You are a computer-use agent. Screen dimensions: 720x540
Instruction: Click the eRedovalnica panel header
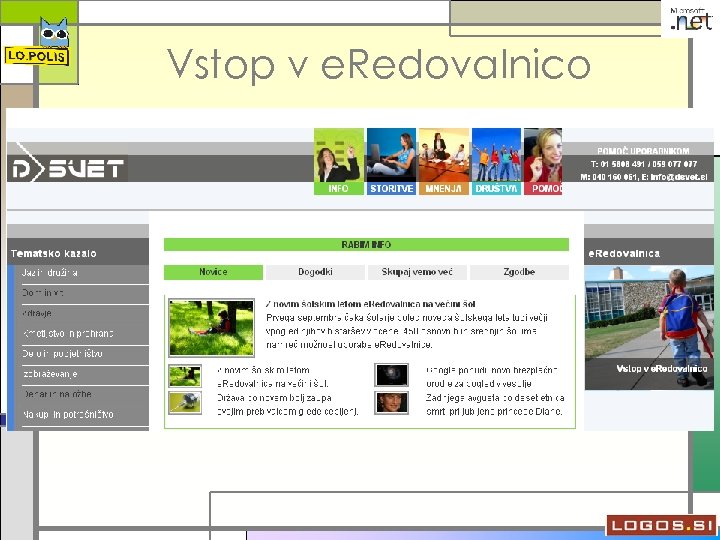pyautogui.click(x=649, y=253)
